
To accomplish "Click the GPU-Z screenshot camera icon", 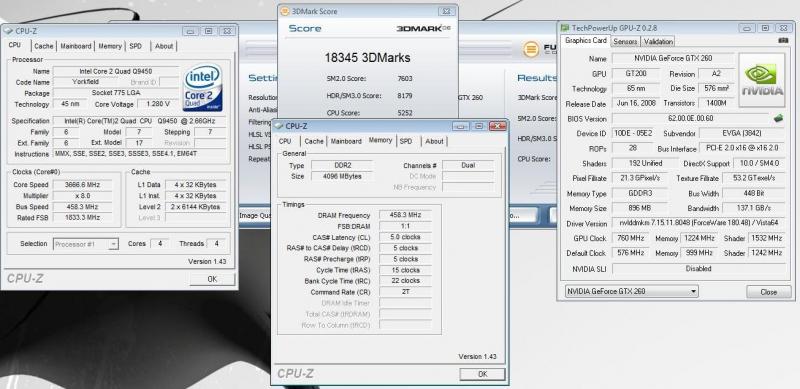I will click(x=783, y=40).
